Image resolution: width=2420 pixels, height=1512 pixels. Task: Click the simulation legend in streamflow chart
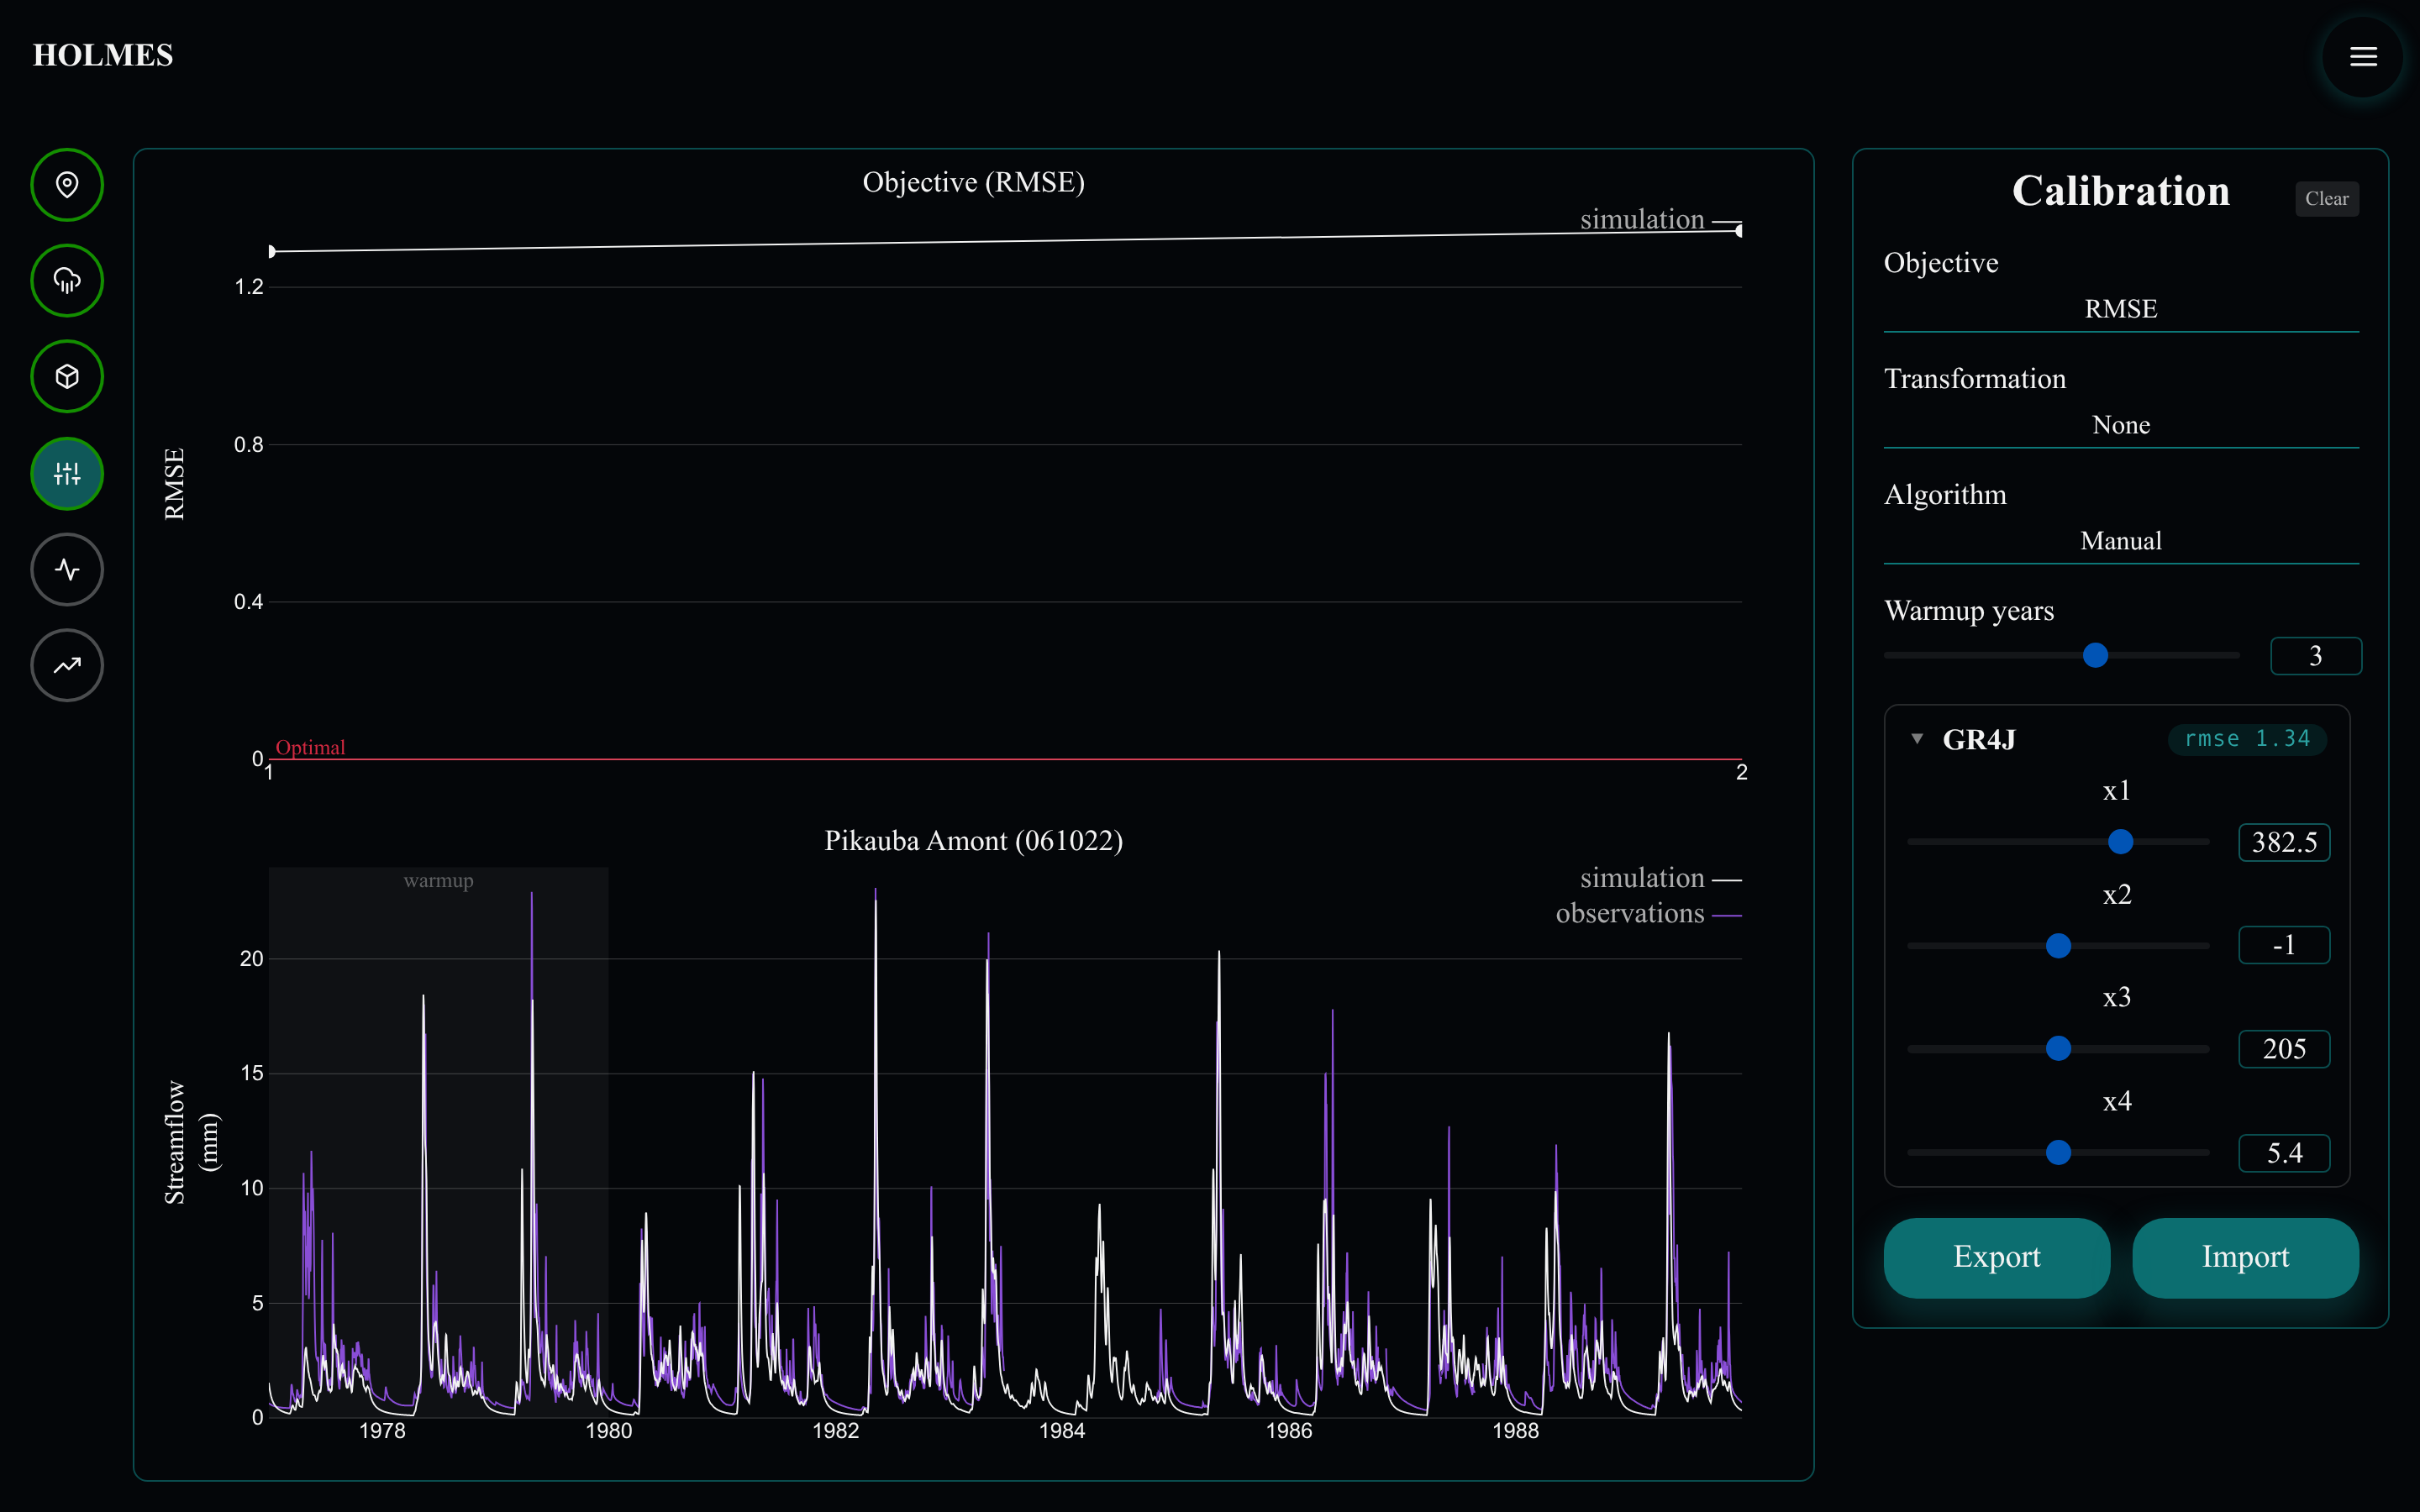coord(1660,878)
